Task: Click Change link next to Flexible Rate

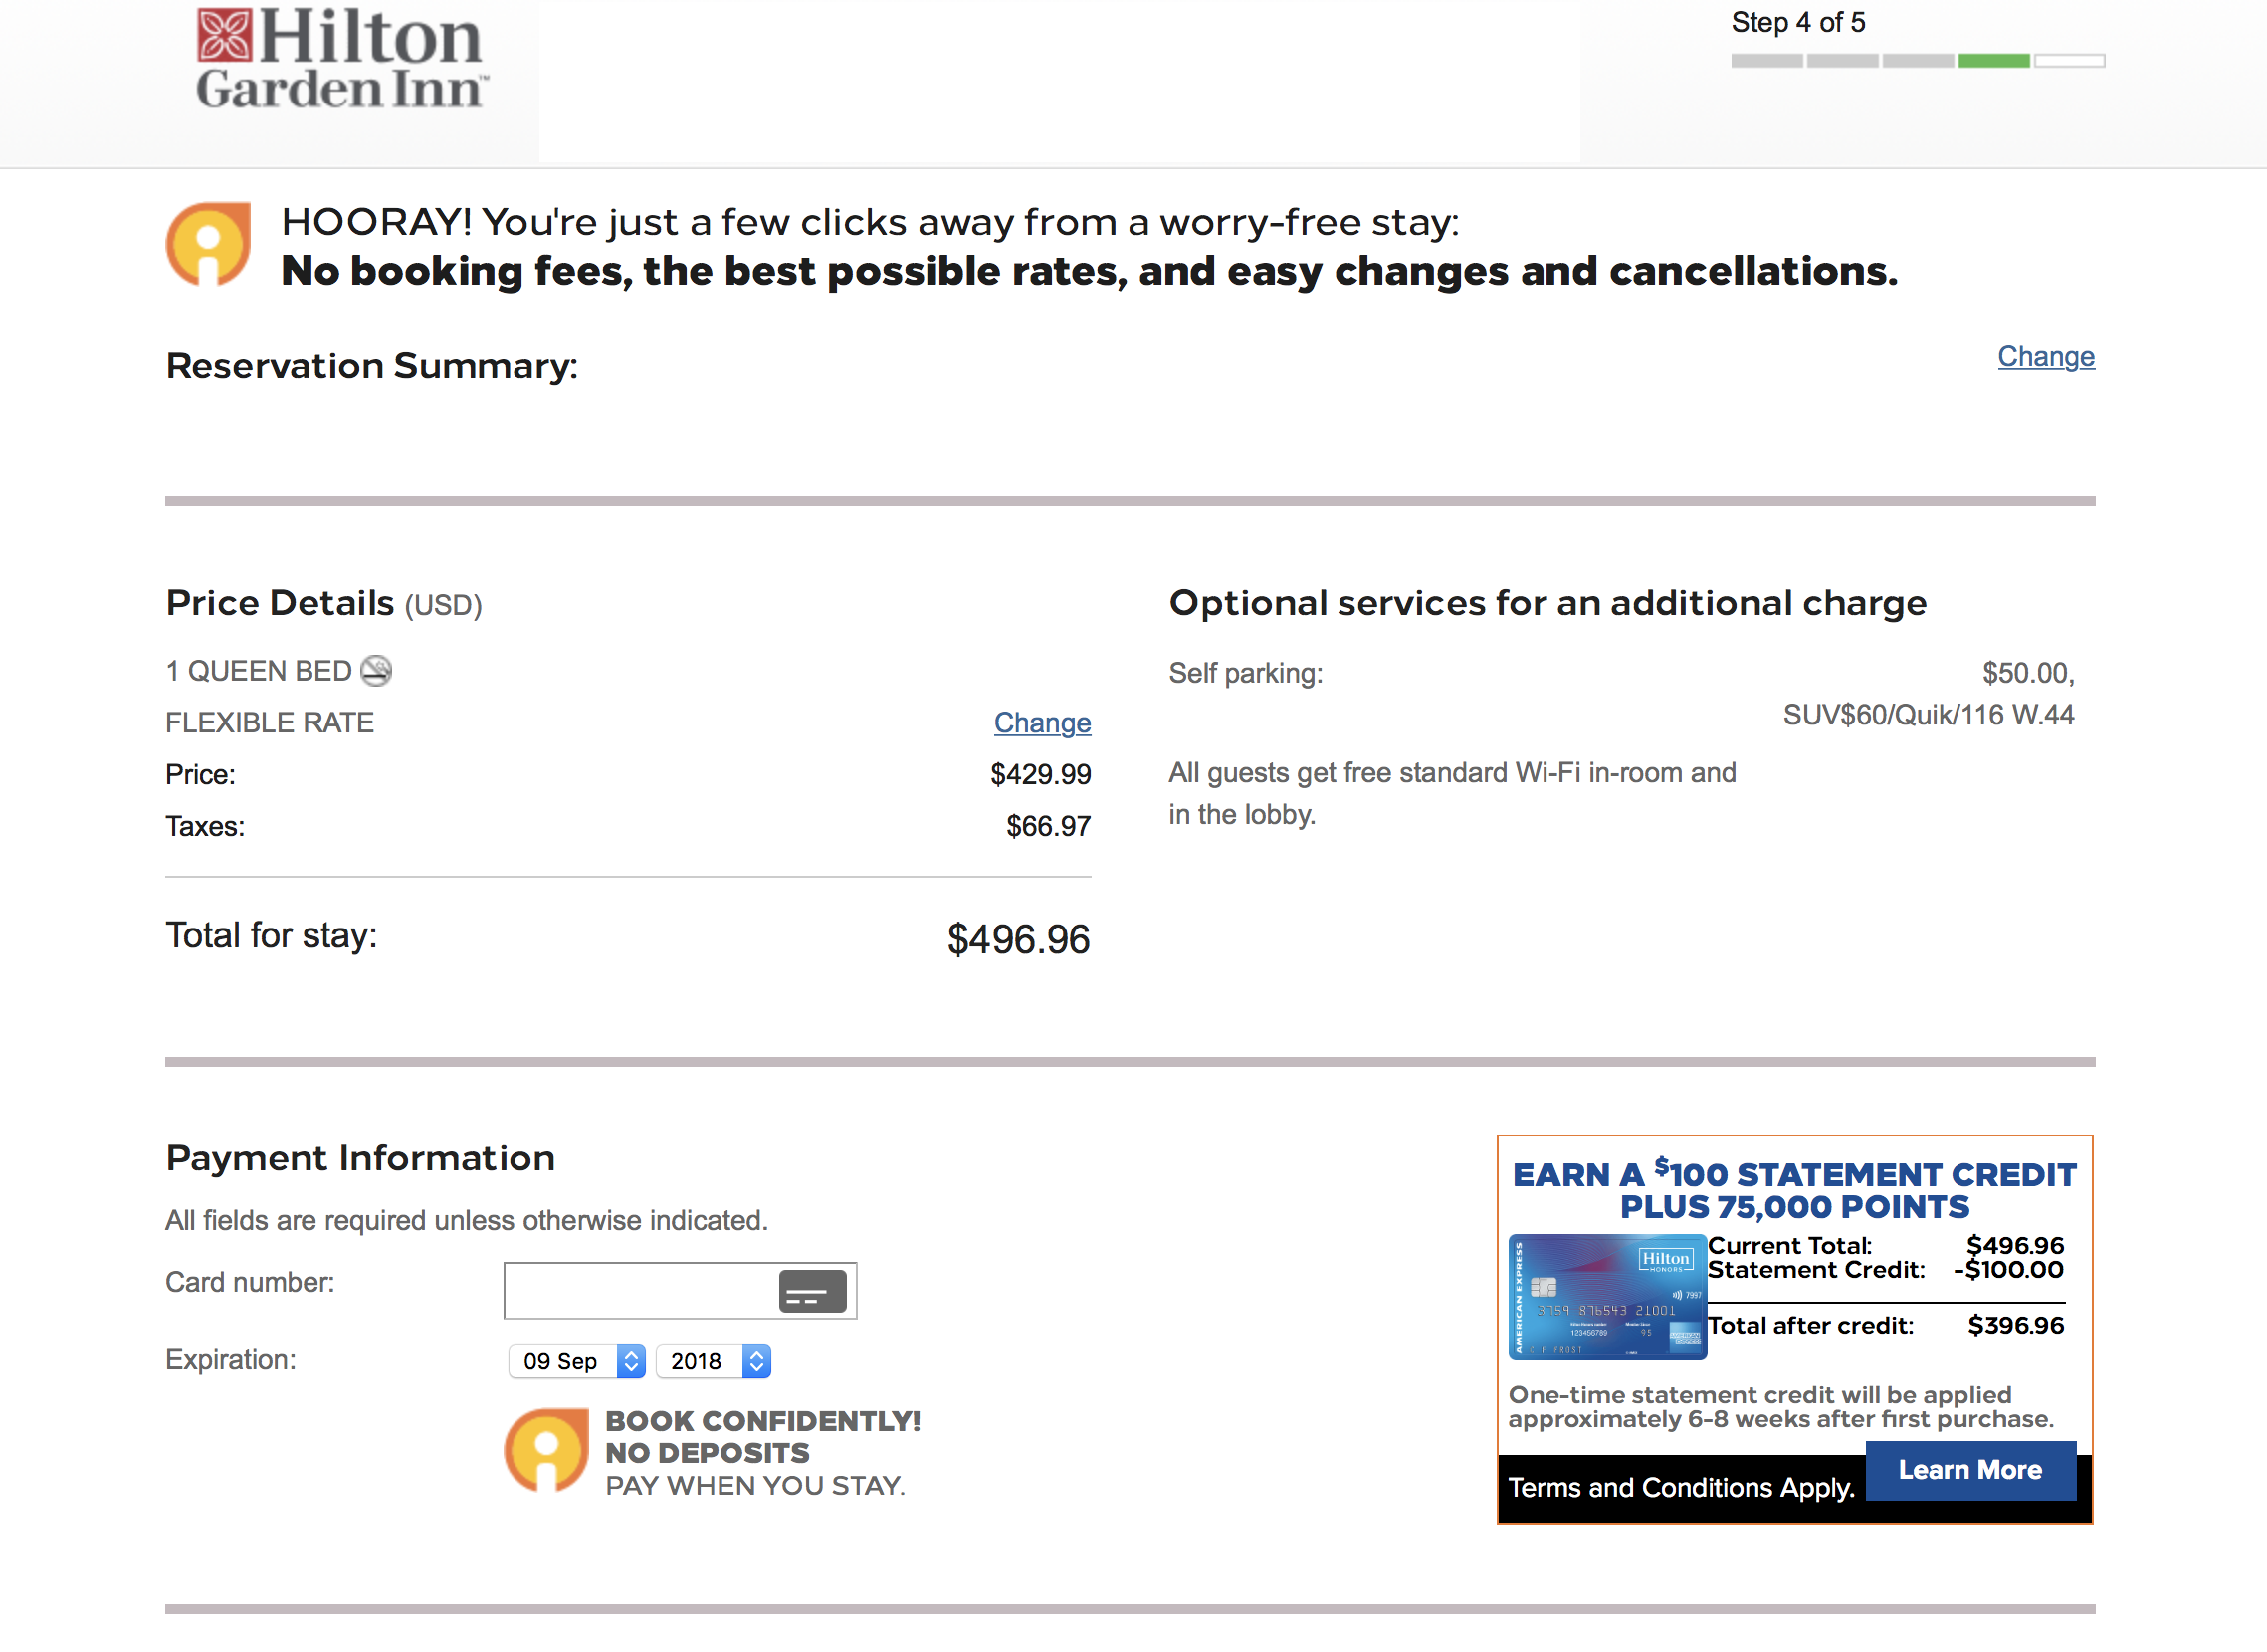Action: click(1042, 723)
